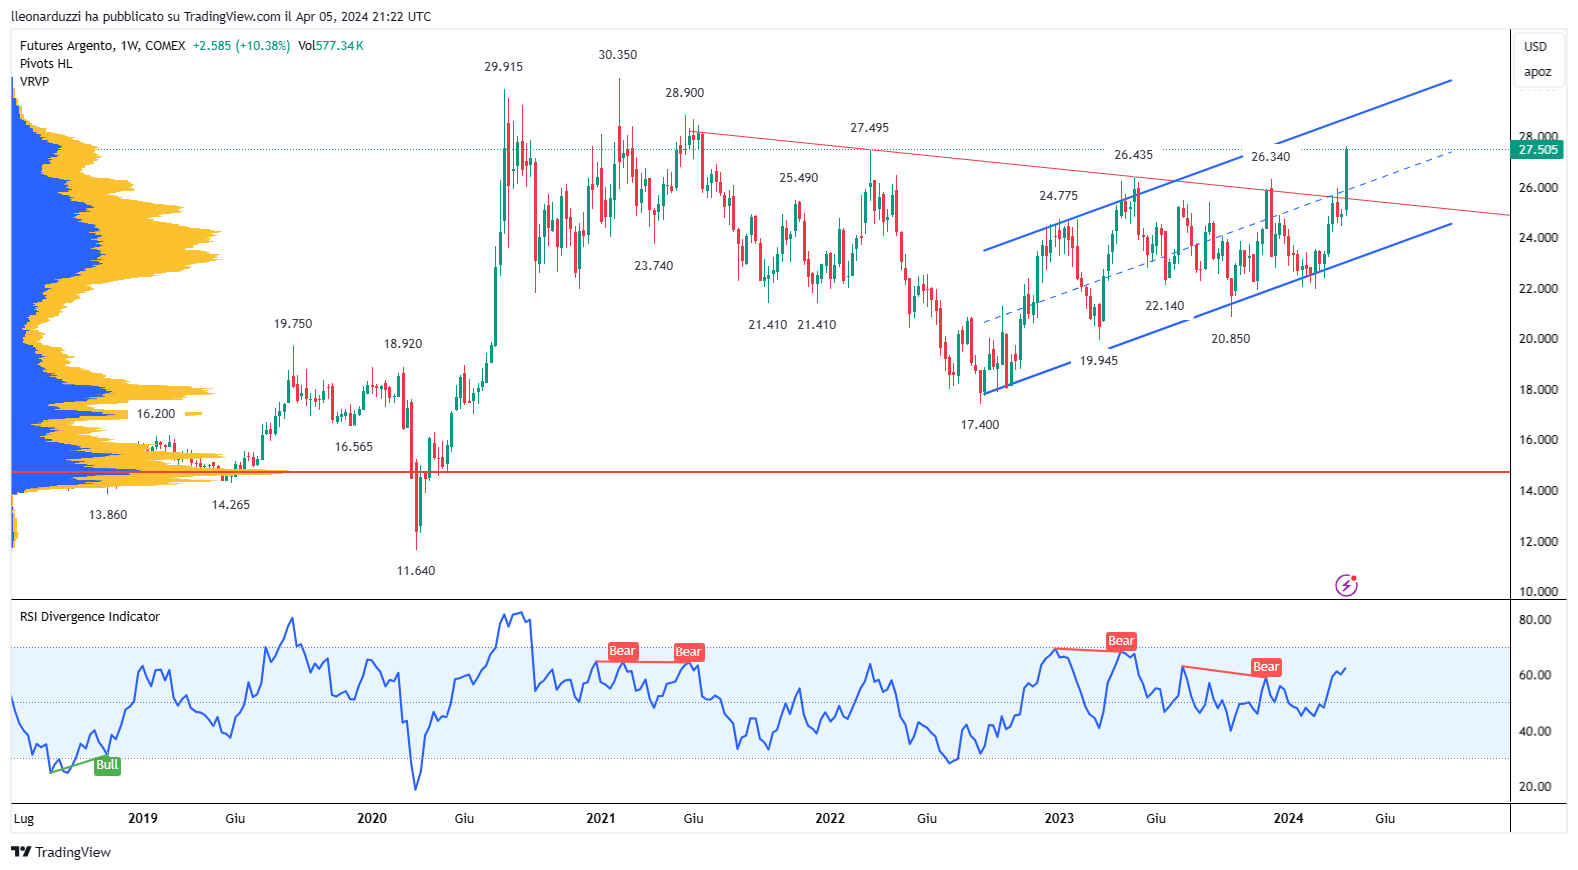This screenshot has width=1578, height=870.
Task: Click the 27.495 pivot label
Action: [x=869, y=128]
